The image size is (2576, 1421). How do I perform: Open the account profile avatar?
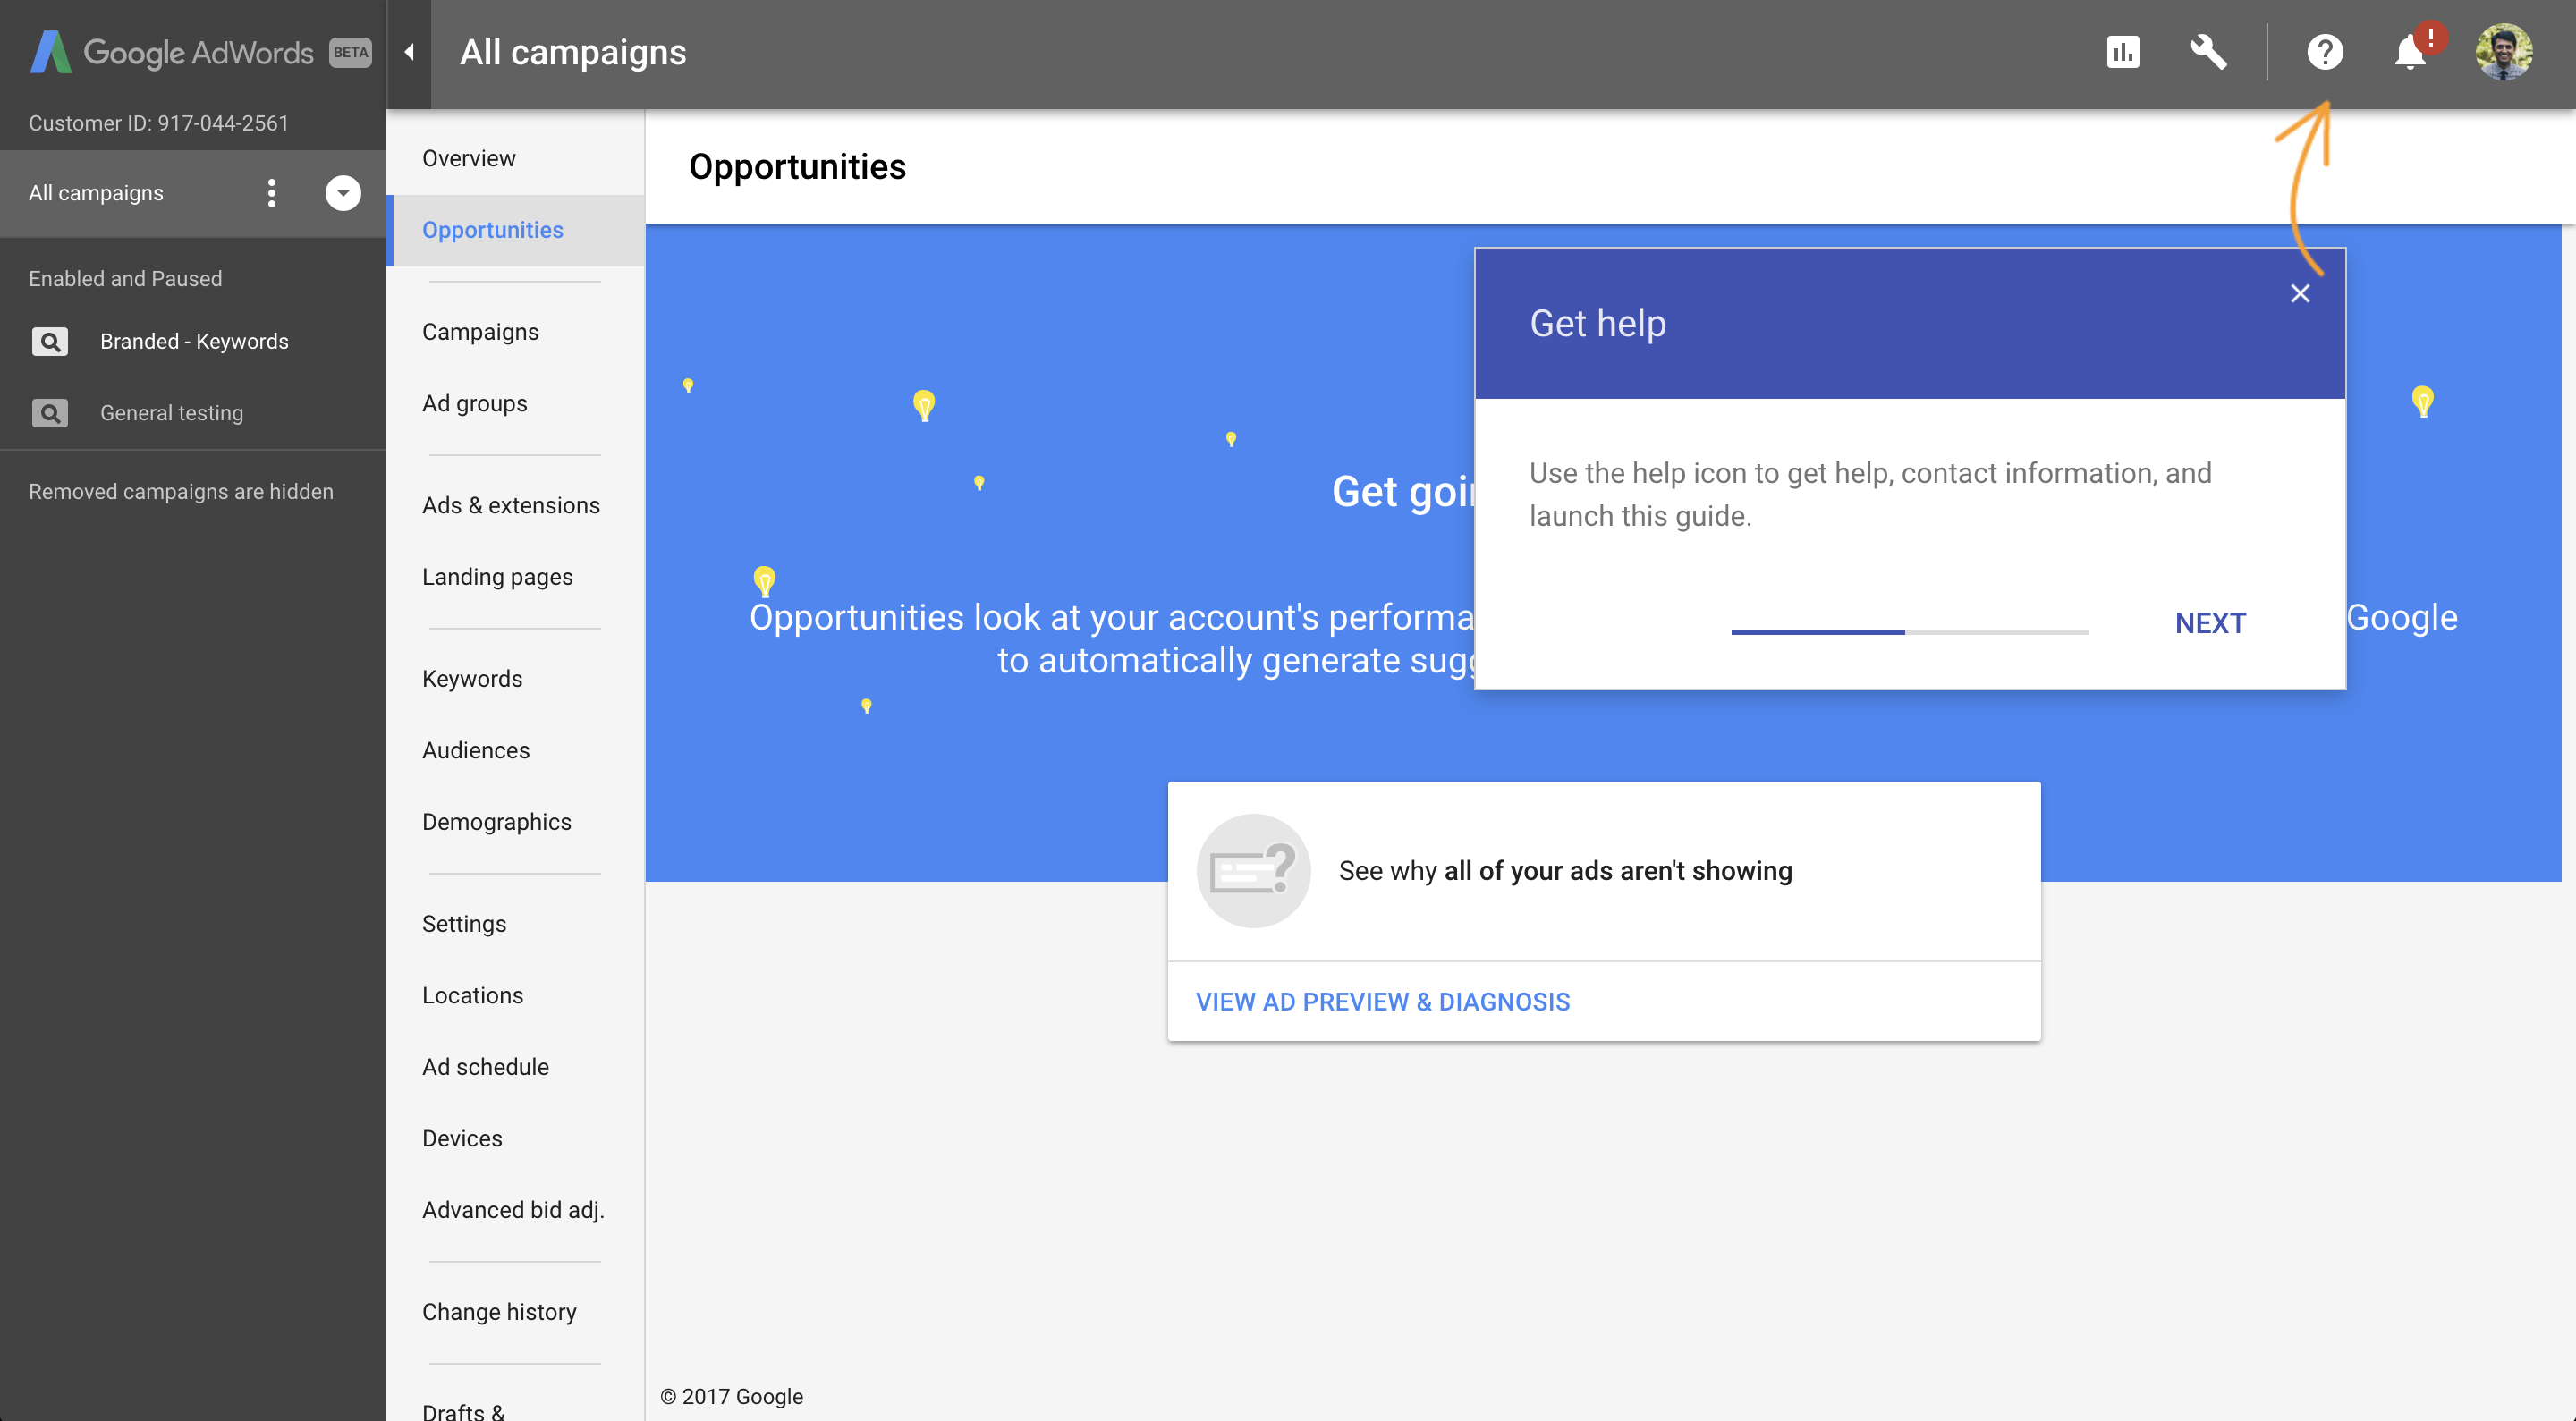[2503, 52]
